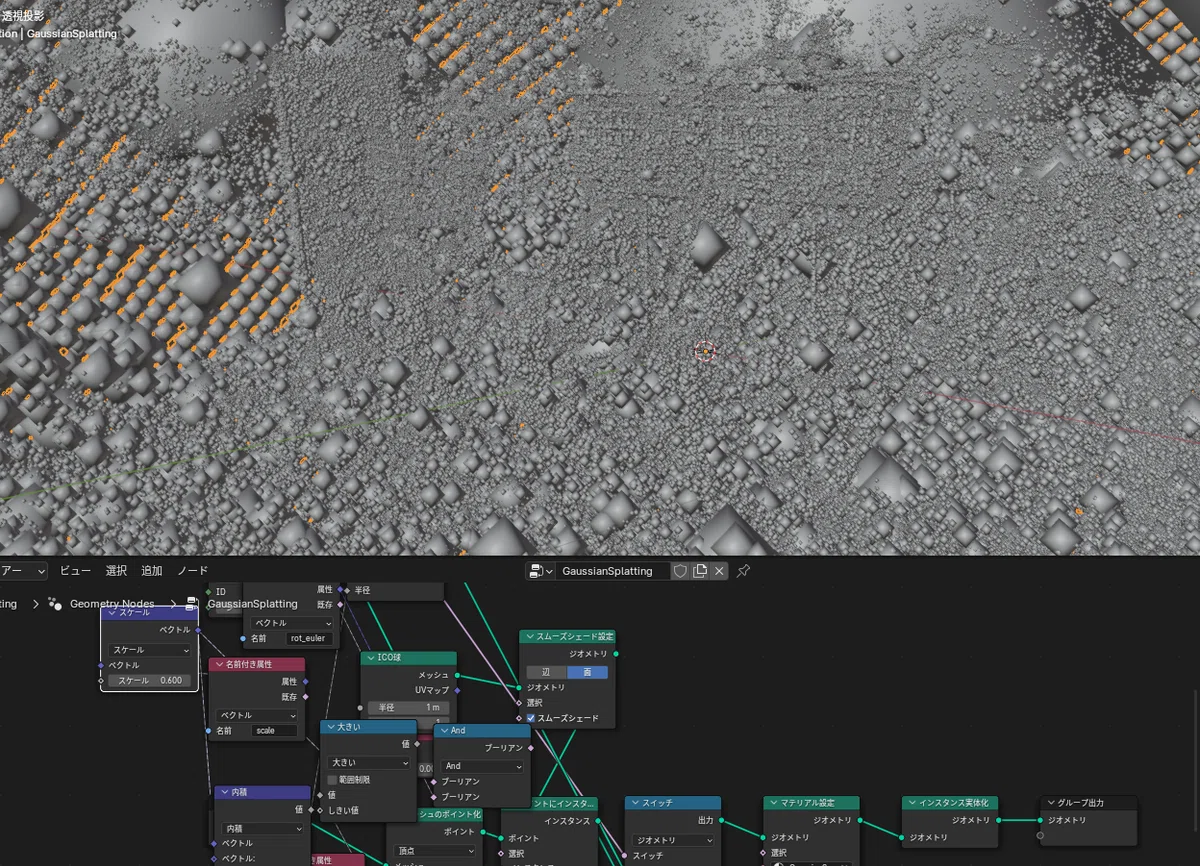Click the 半径 1 m field in ICO球
The width and height of the screenshot is (1200, 866).
tap(409, 707)
